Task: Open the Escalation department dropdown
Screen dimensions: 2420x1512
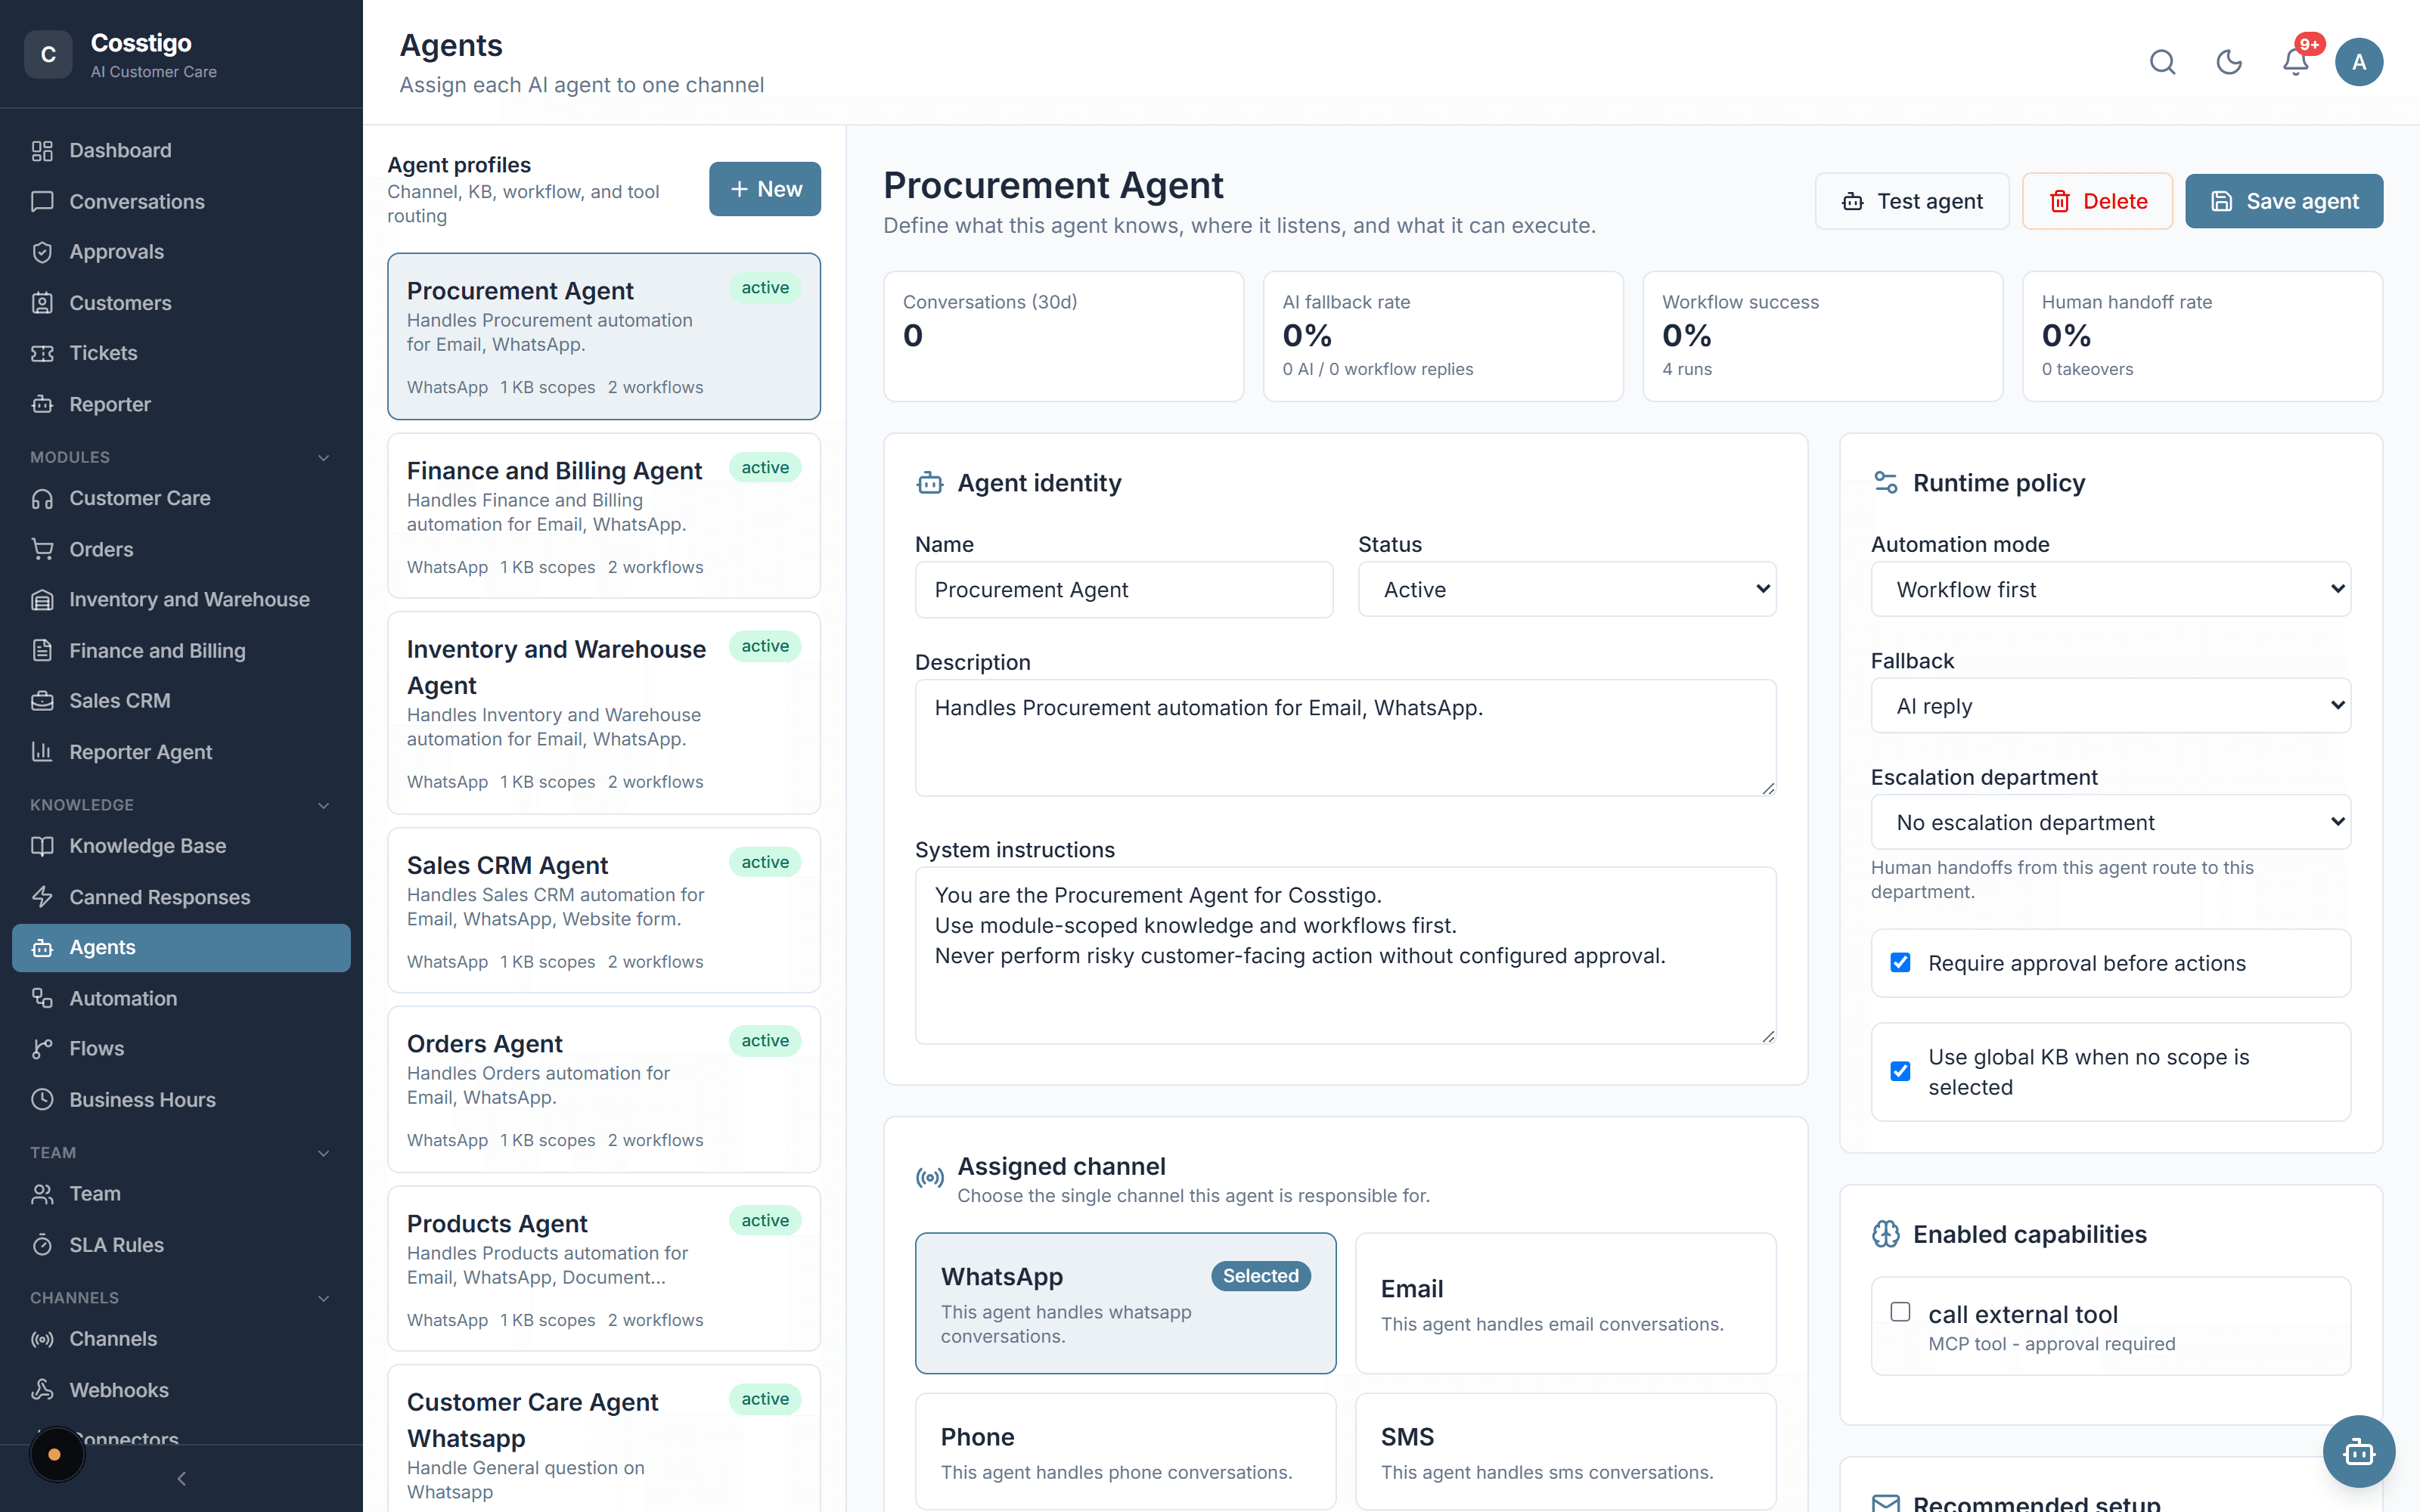Action: point(2110,822)
